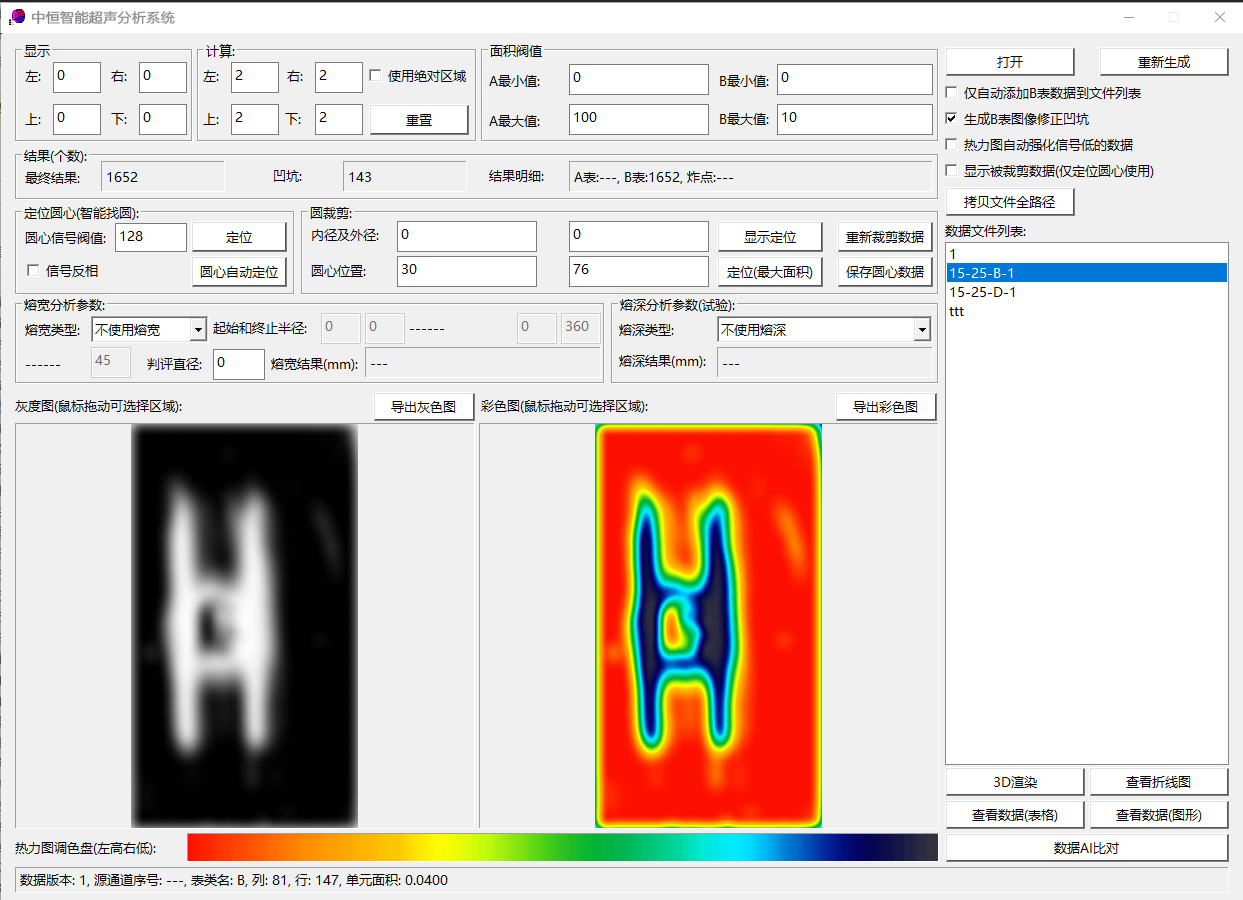Click the grayscale ultrasound image
The width and height of the screenshot is (1243, 900).
pyautogui.click(x=244, y=625)
